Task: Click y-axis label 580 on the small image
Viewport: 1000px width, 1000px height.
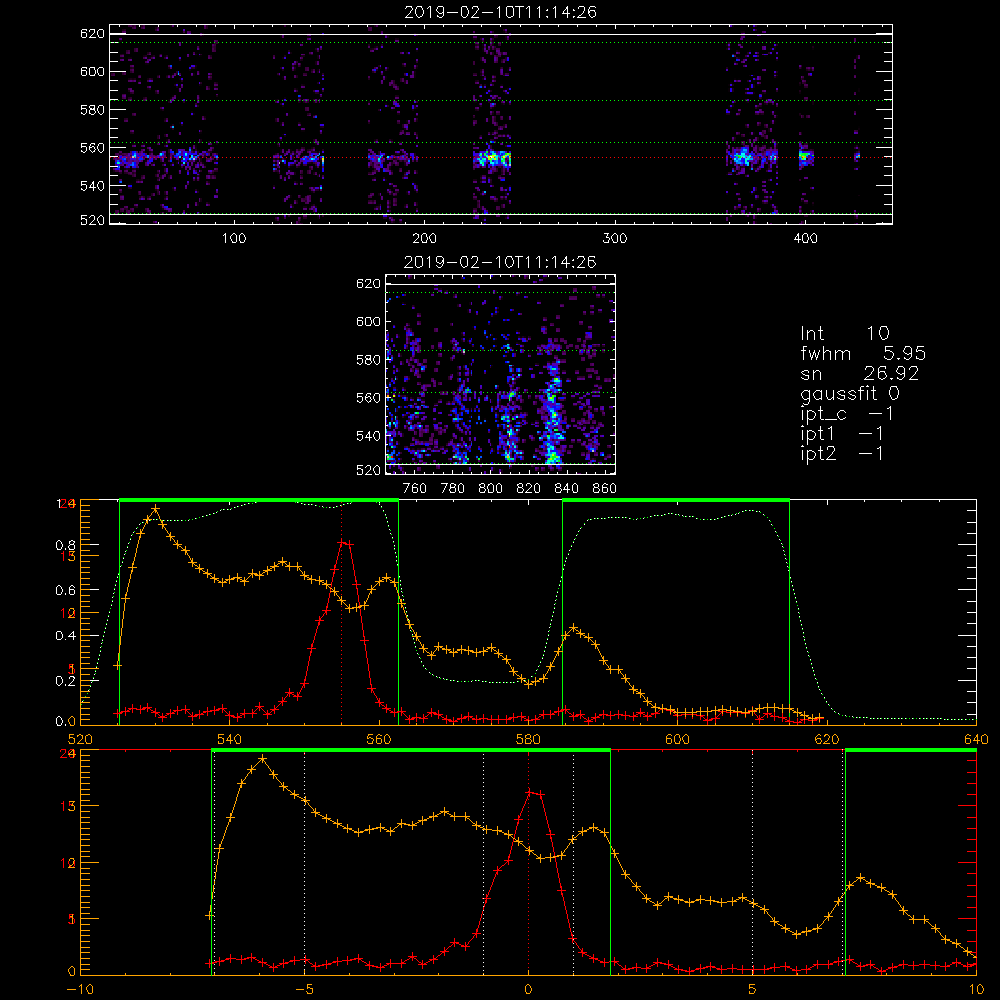Action: click(369, 360)
